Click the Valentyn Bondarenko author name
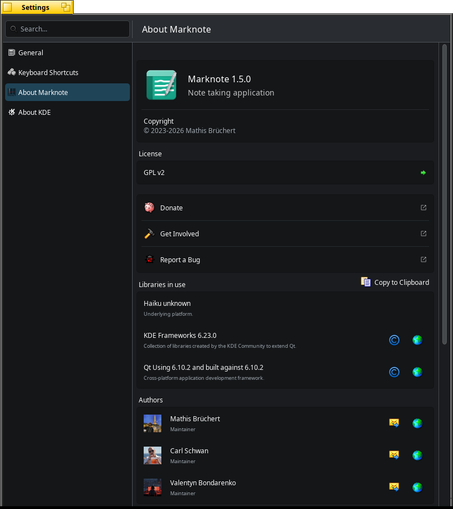The height and width of the screenshot is (509, 453). click(x=203, y=483)
